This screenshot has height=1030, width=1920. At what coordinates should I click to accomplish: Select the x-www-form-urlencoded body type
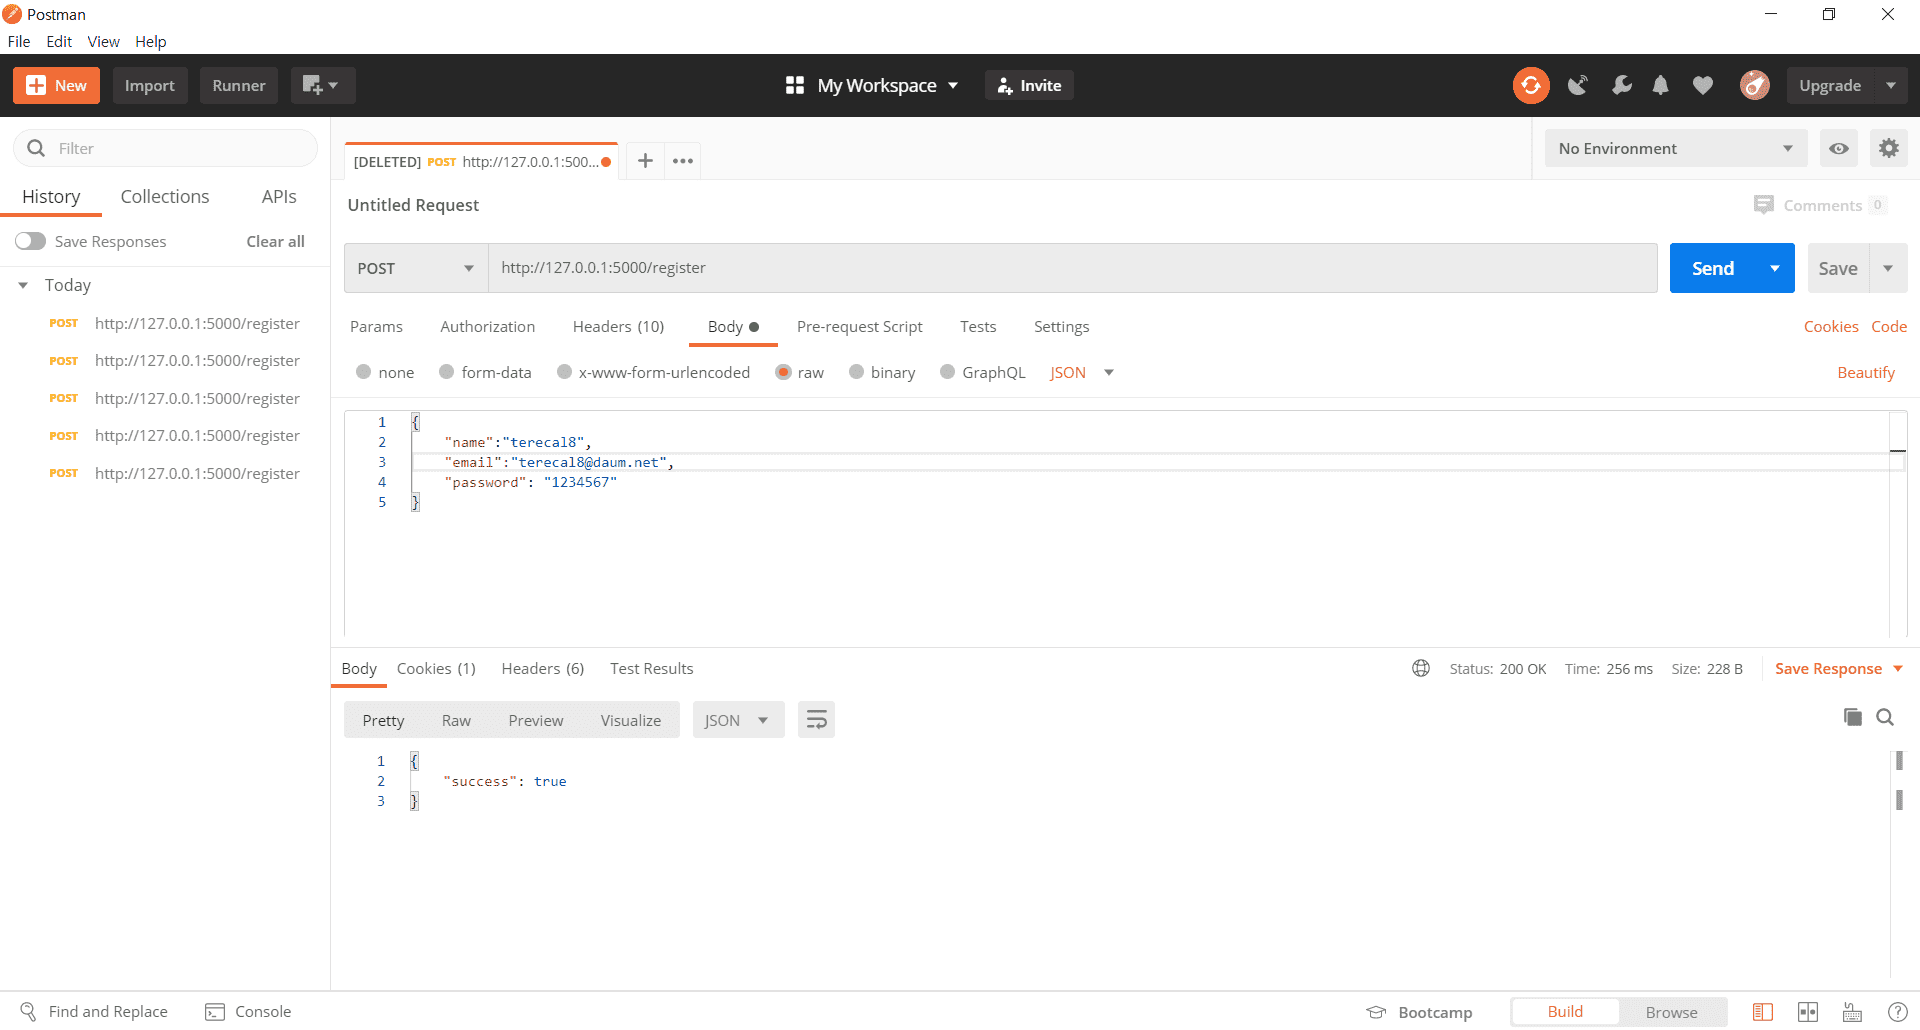[565, 372]
